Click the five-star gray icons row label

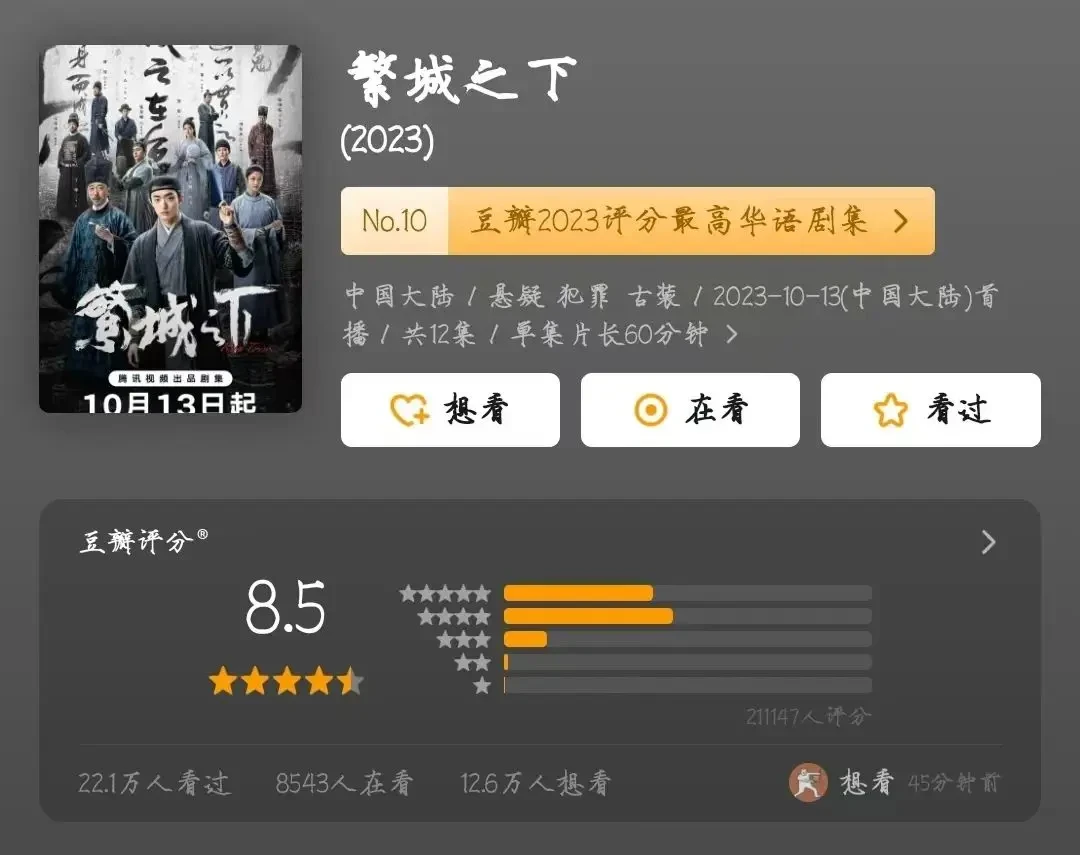(x=445, y=593)
